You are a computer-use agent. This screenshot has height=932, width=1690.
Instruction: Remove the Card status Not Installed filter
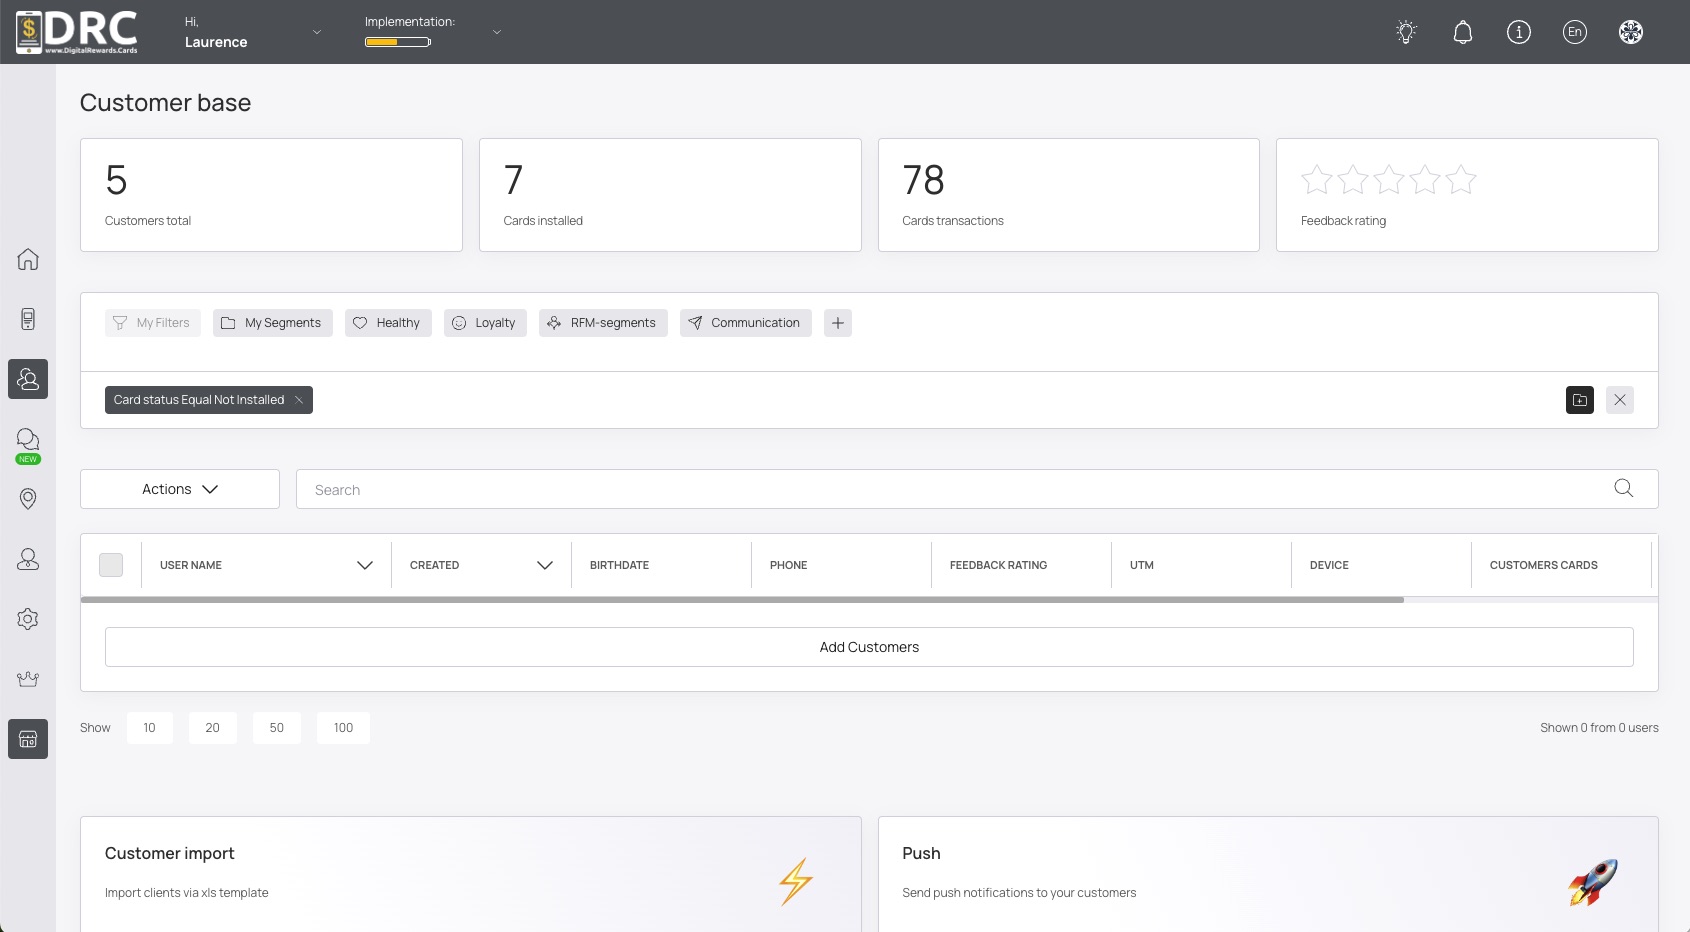(x=298, y=400)
